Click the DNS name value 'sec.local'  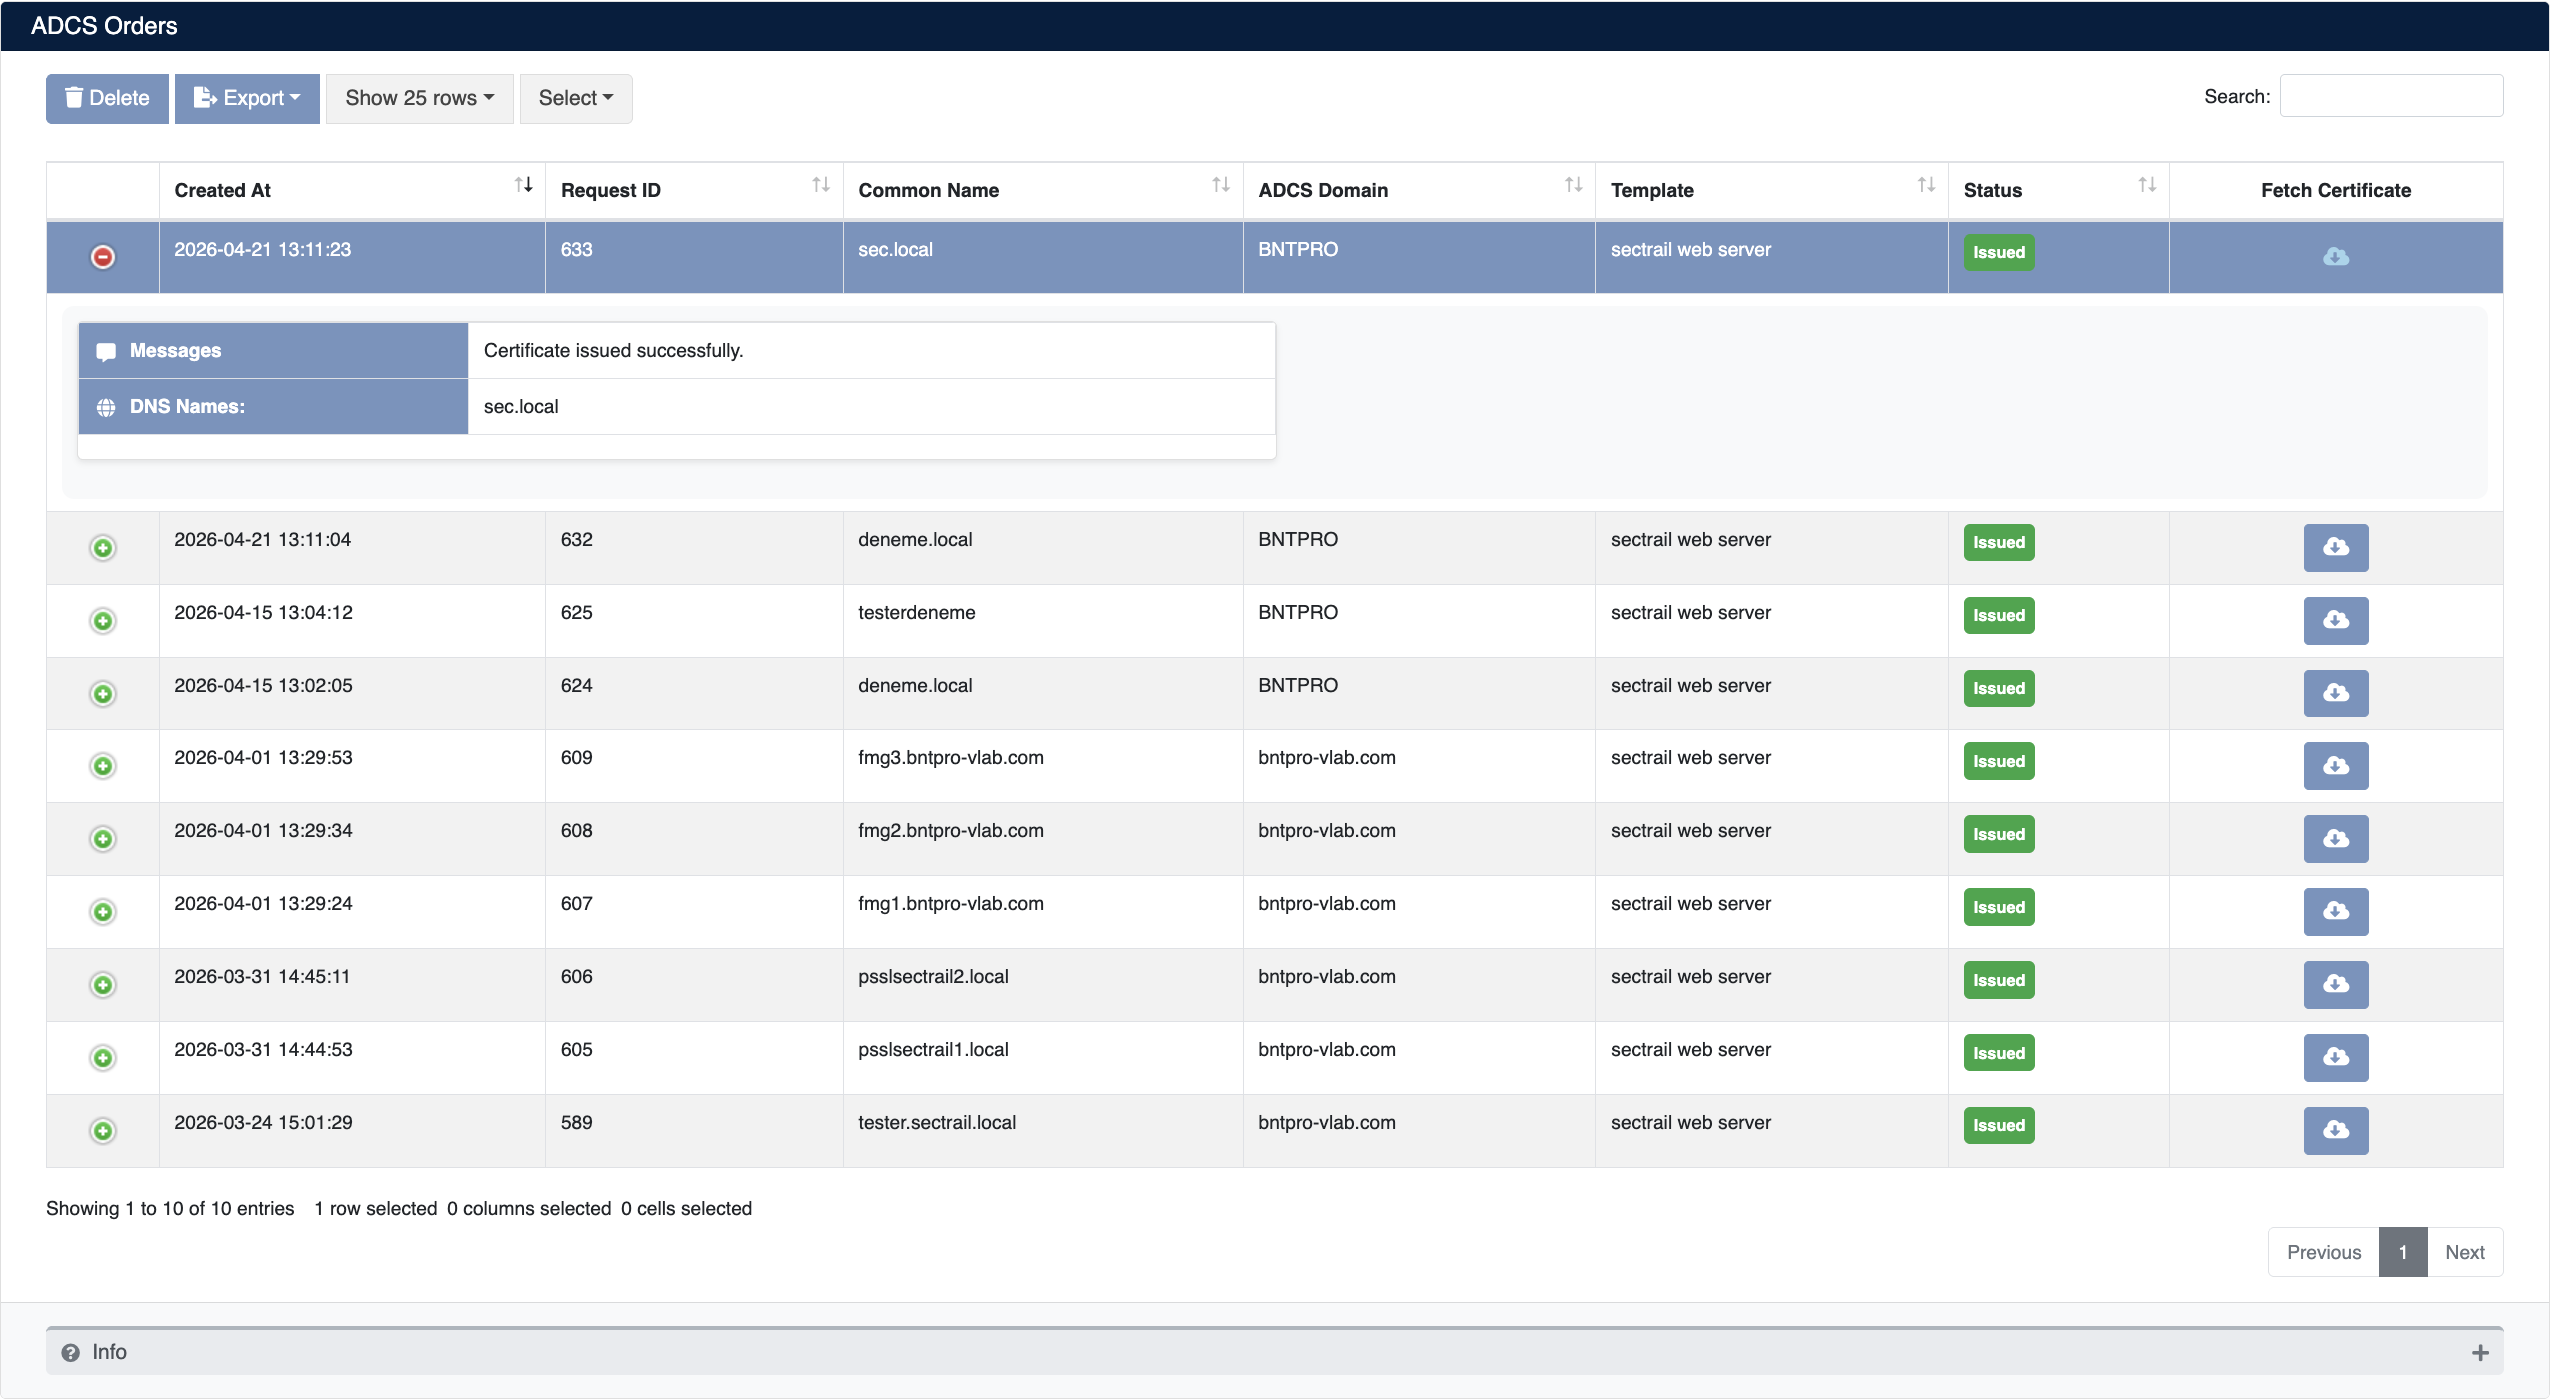tap(521, 407)
